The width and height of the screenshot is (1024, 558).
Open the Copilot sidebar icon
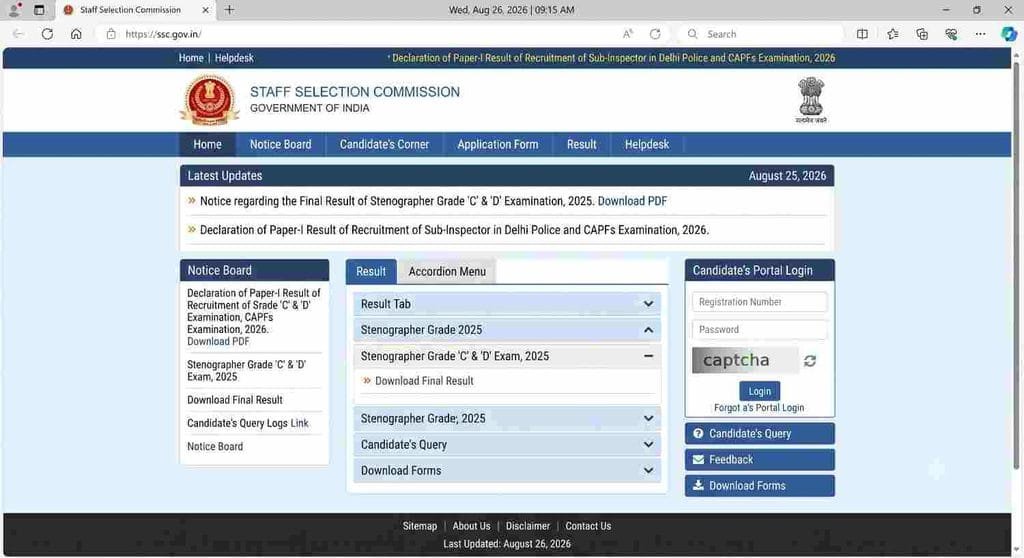click(x=1009, y=34)
